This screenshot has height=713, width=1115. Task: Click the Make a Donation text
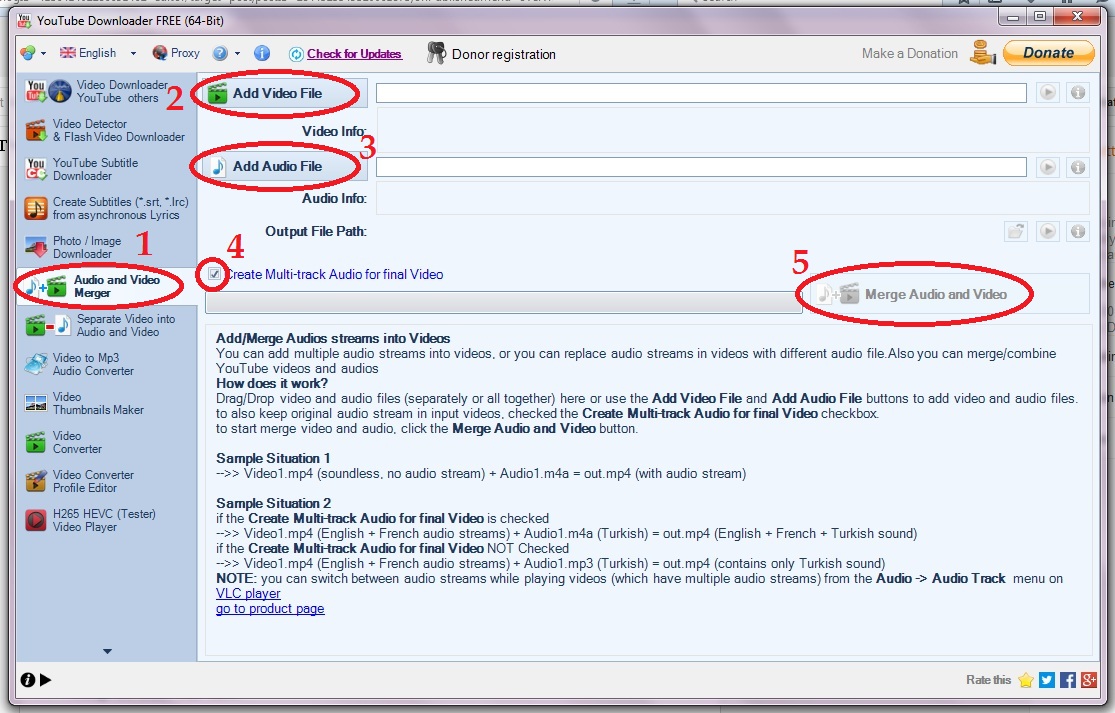point(909,53)
